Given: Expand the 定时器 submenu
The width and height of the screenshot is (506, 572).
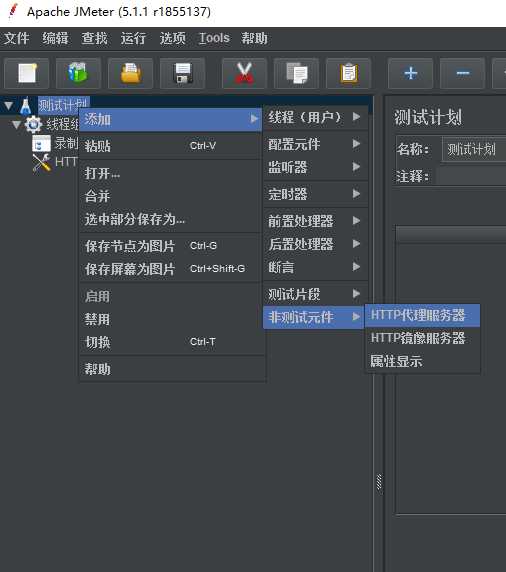Looking at the screenshot, I should click(x=315, y=194).
